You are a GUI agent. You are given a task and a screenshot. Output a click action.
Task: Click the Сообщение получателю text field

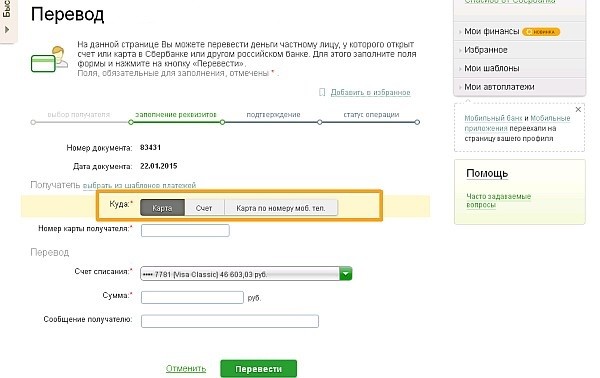(x=230, y=321)
